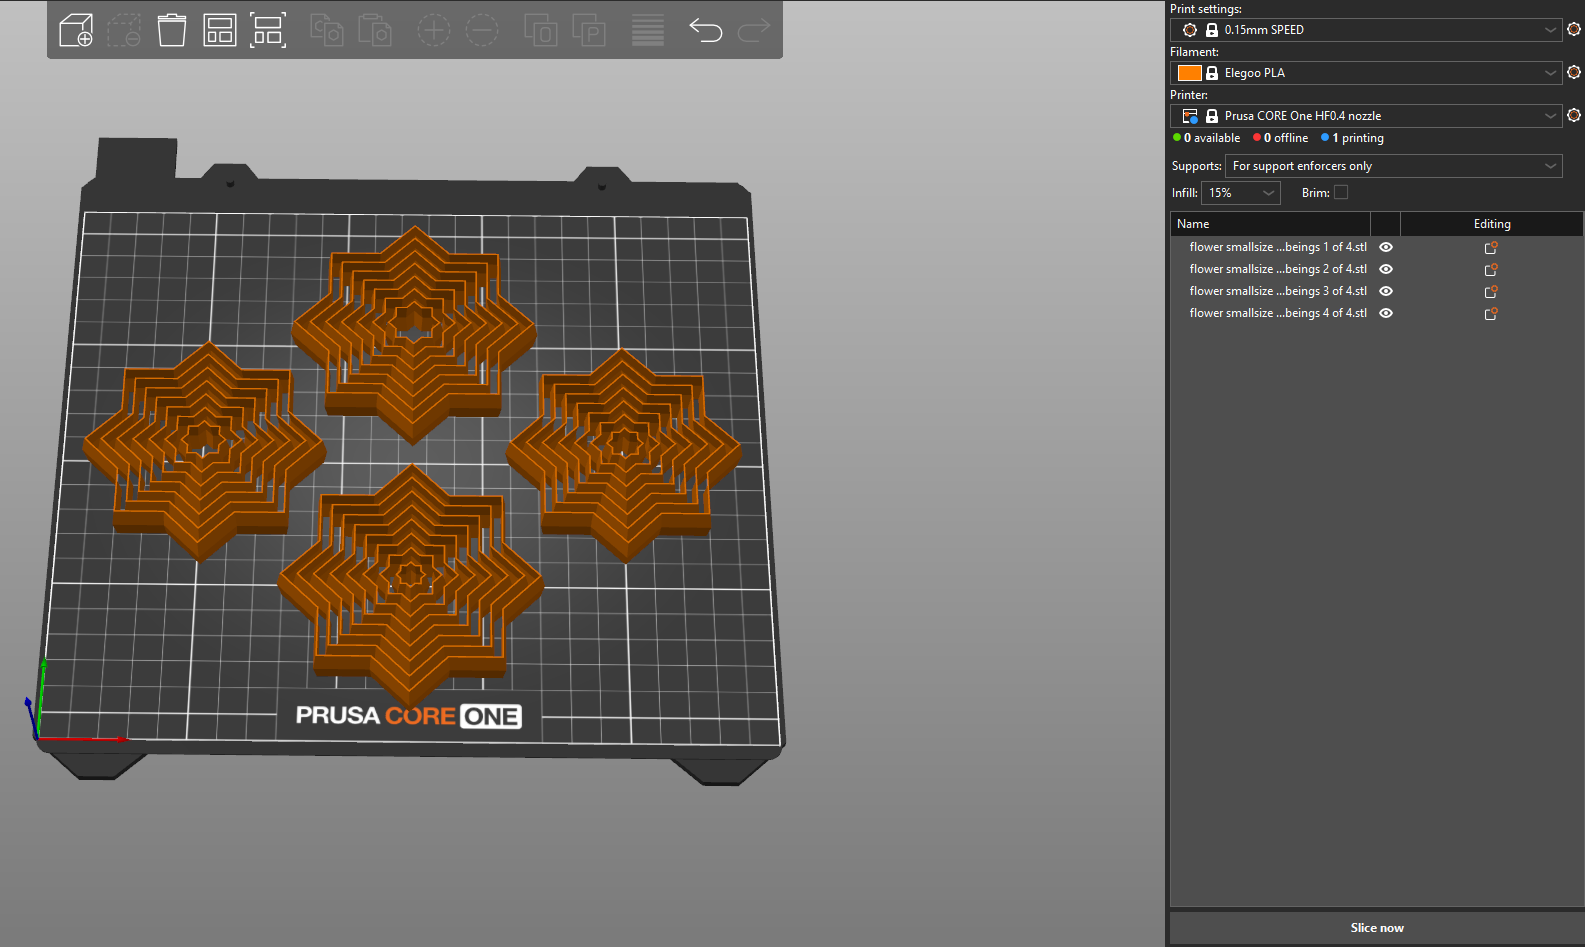Screen dimensions: 1585x947
Task: Click the Add instance plus icon
Action: click(x=433, y=30)
